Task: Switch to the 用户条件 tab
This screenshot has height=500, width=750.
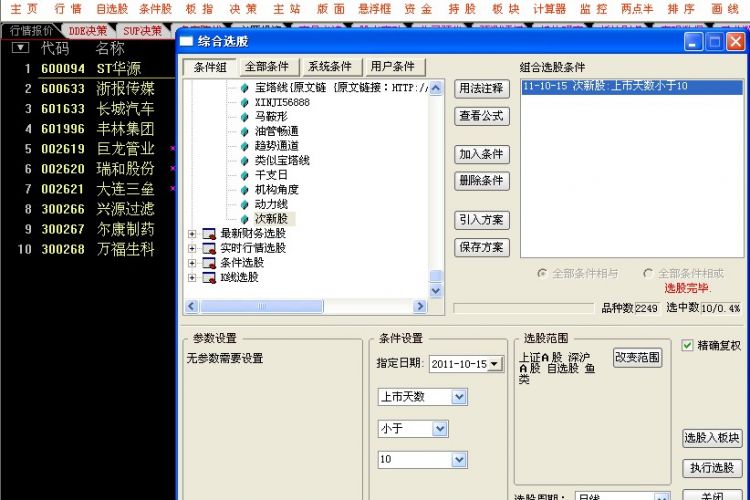Action: [x=393, y=67]
